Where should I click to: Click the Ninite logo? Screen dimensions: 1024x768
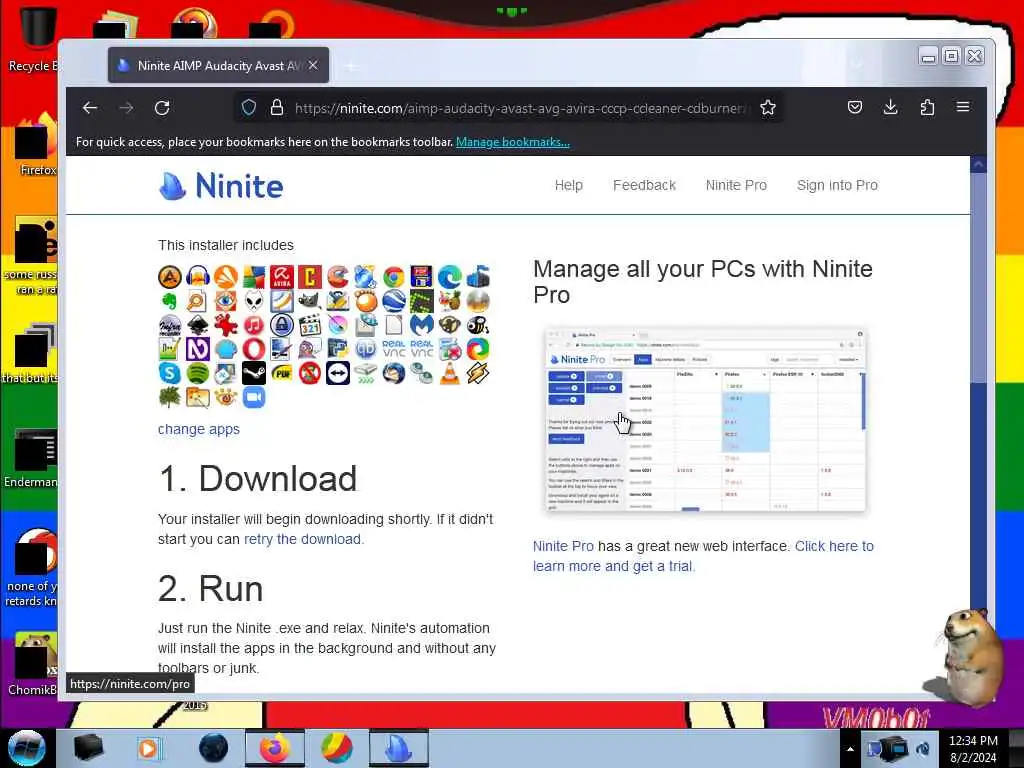(221, 186)
